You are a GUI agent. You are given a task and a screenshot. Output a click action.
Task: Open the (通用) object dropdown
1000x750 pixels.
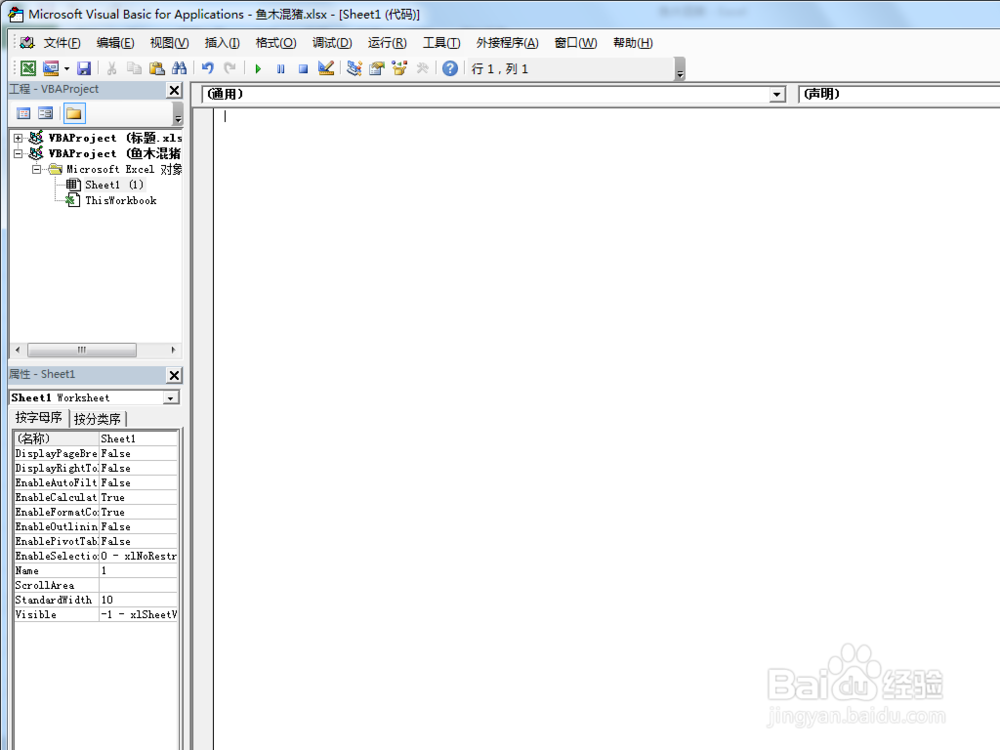pyautogui.click(x=776, y=94)
